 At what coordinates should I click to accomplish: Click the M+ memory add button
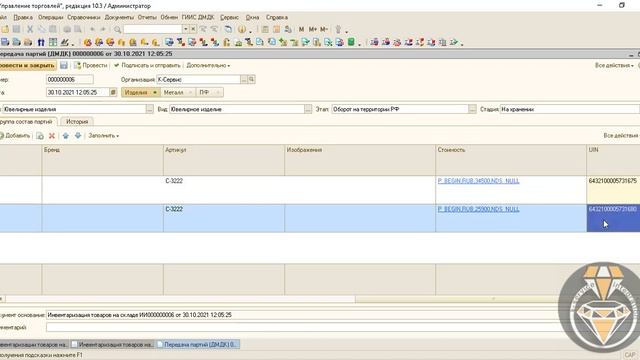tap(313, 29)
